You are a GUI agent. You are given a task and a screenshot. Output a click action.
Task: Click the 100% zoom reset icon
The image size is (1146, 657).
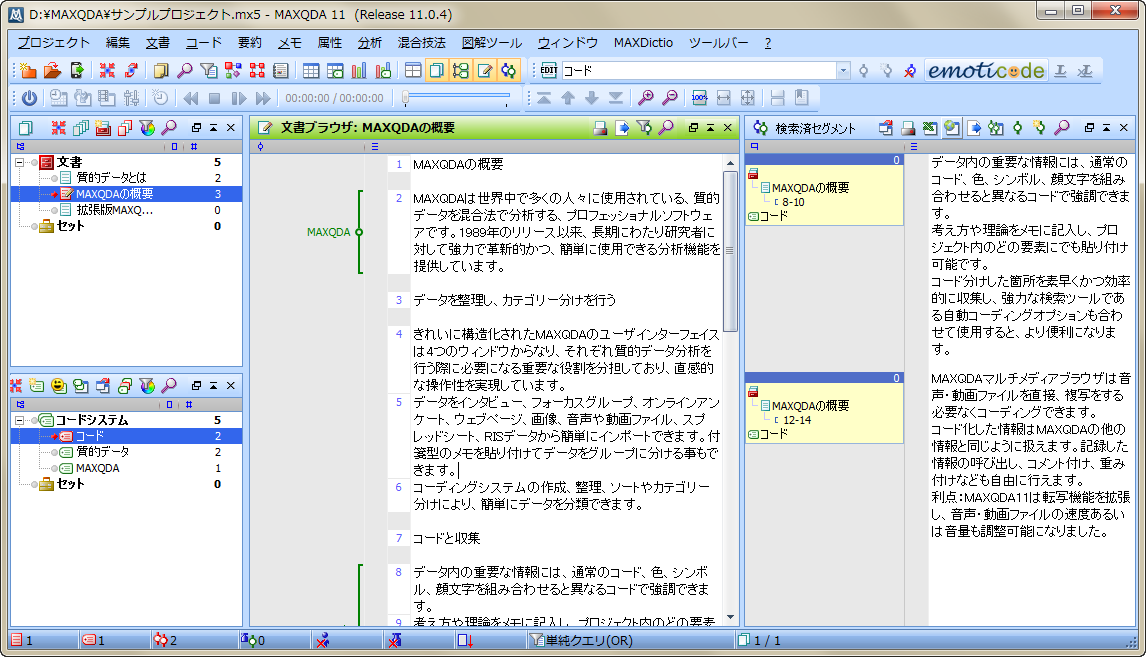699,97
